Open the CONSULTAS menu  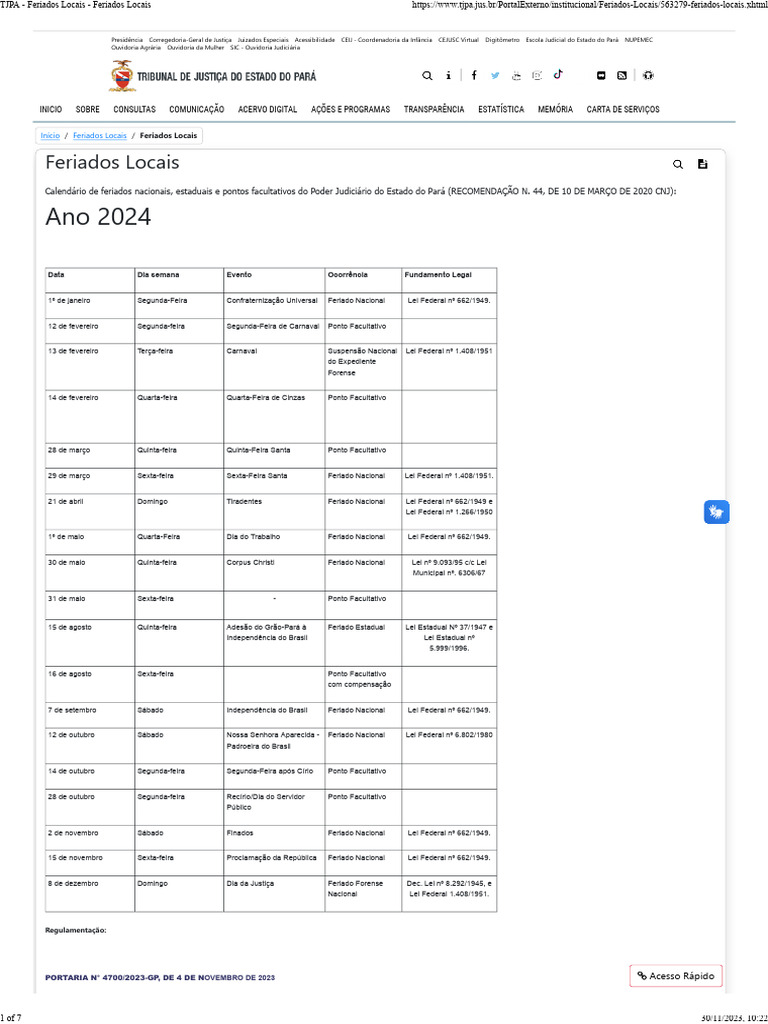(x=134, y=109)
